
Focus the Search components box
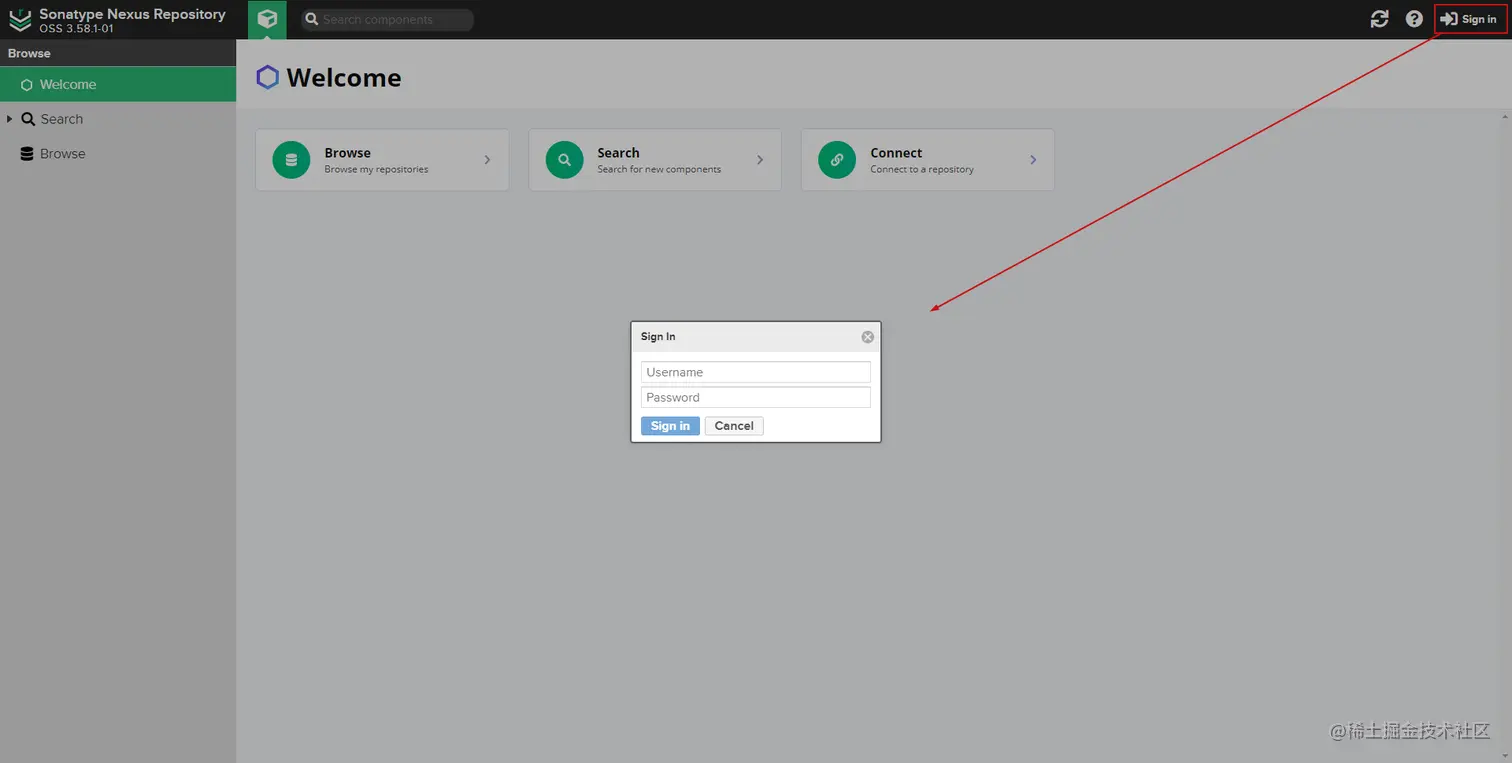[x=388, y=19]
